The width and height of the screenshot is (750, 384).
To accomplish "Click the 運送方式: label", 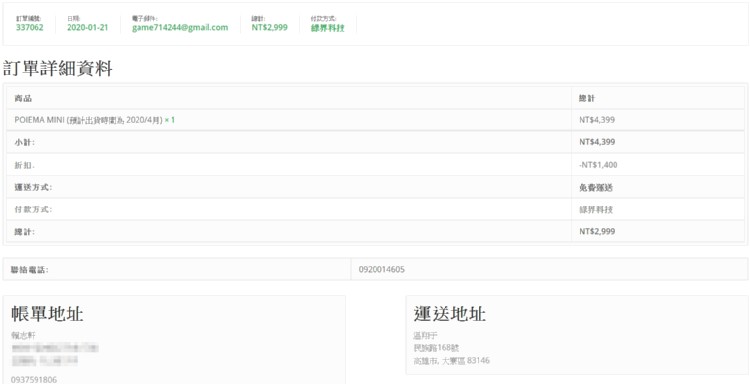I will click(x=33, y=187).
